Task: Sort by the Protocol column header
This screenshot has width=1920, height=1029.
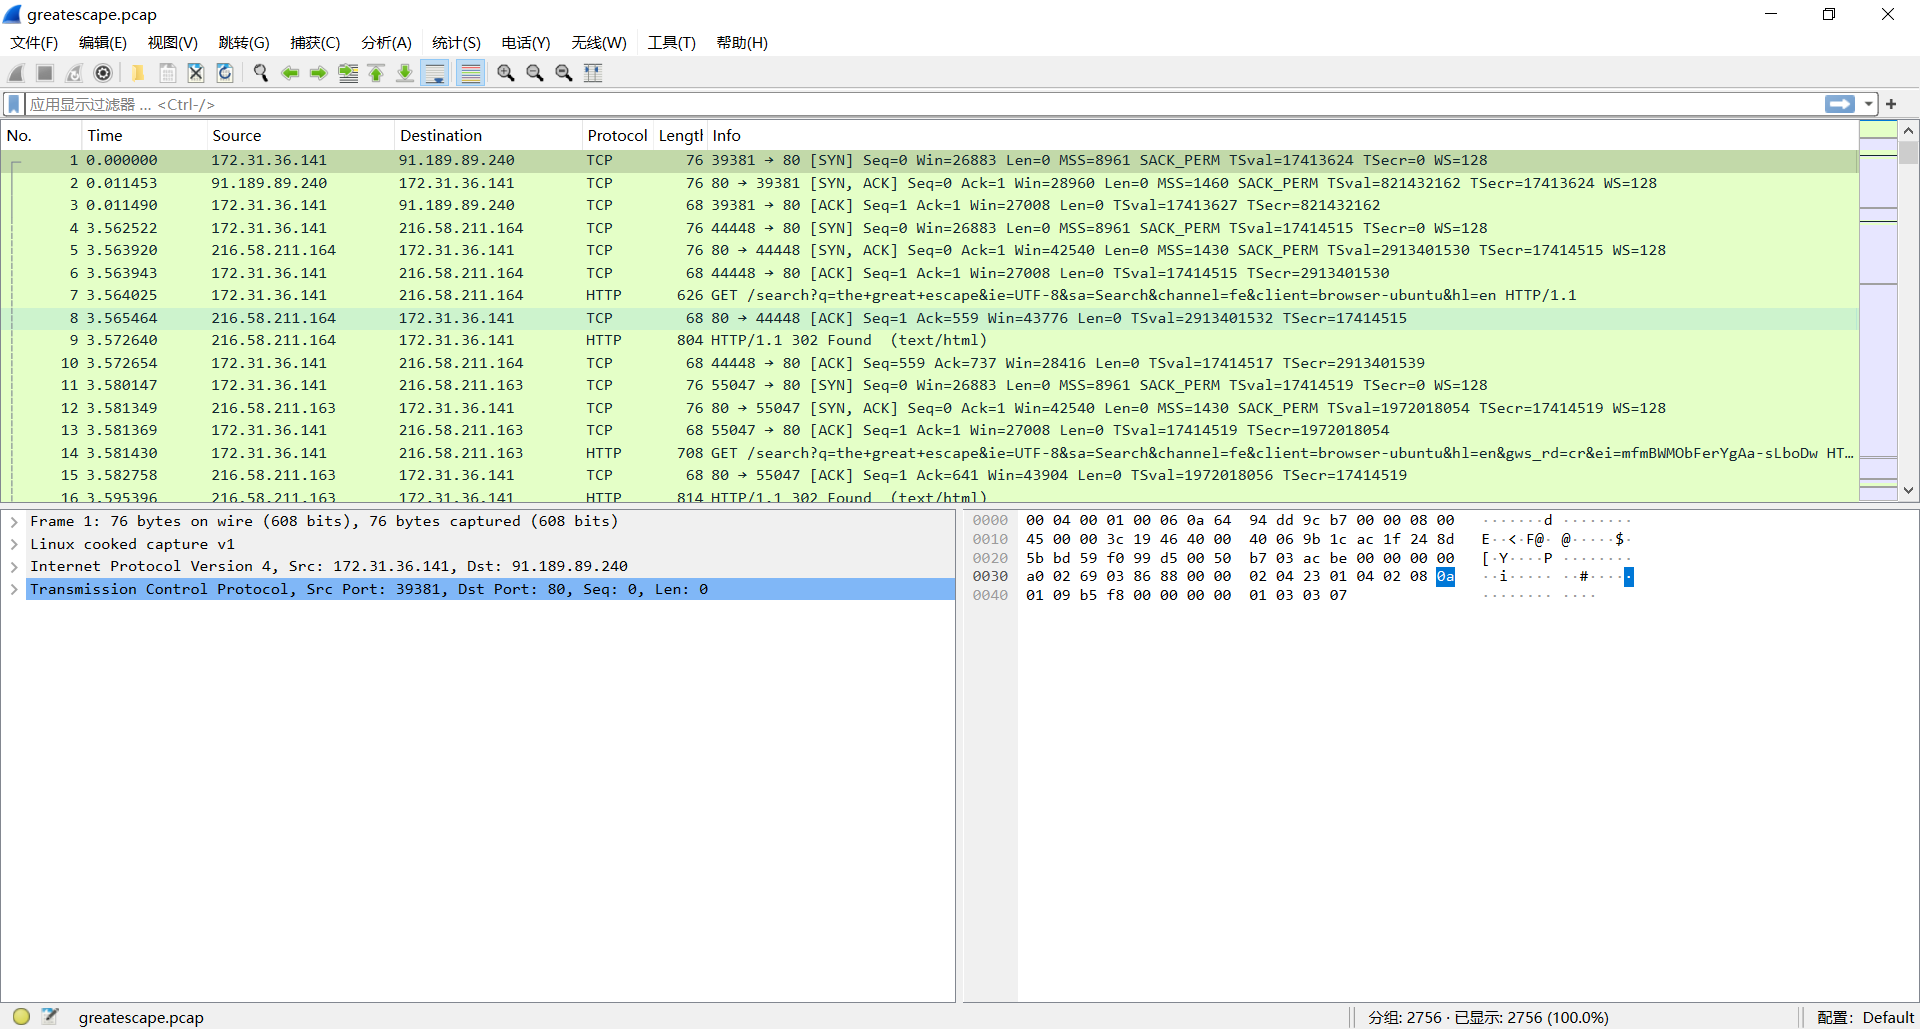Action: pos(617,135)
